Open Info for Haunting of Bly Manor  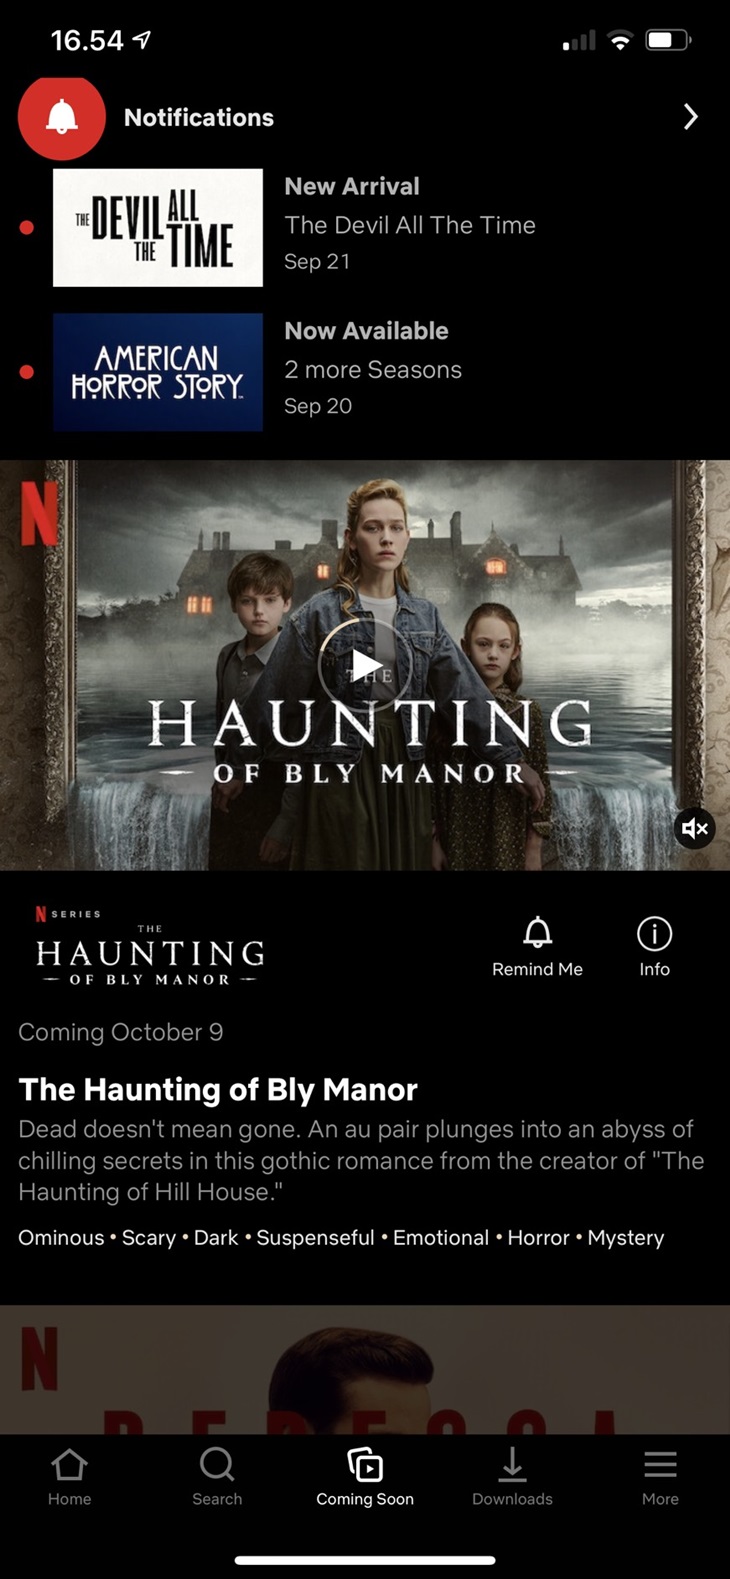(x=655, y=947)
